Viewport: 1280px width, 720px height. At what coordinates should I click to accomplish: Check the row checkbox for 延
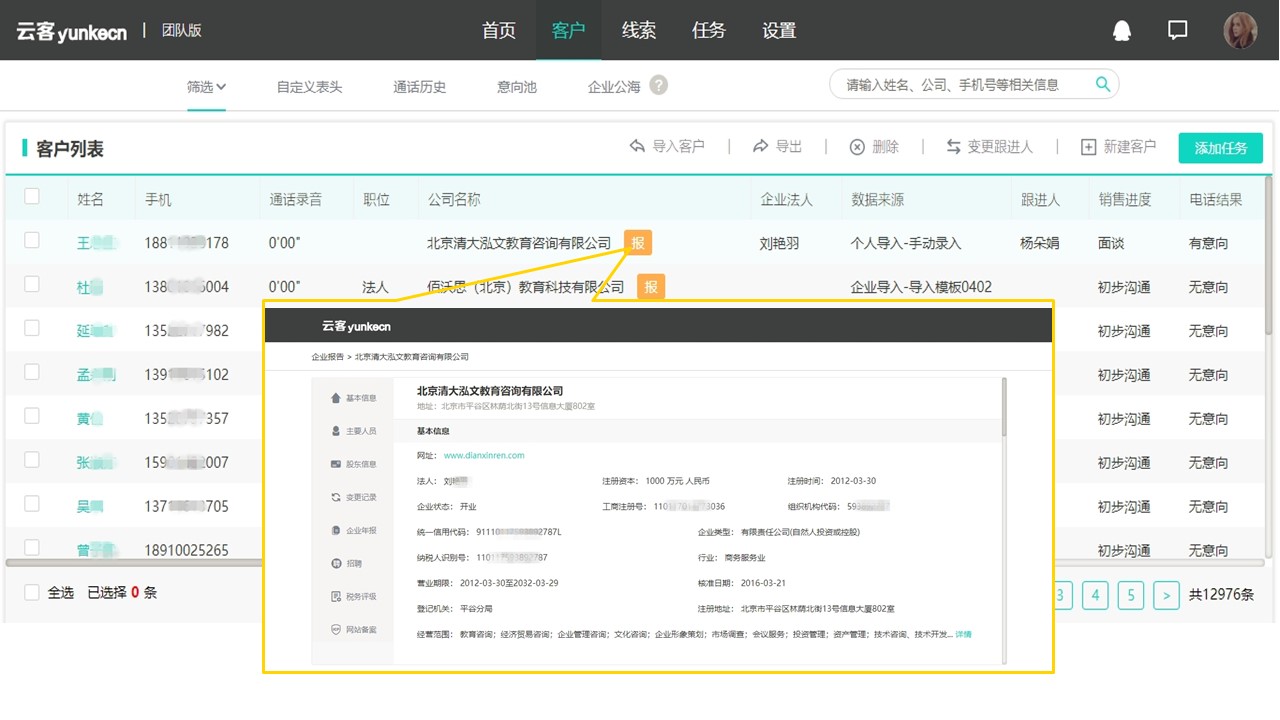(x=32, y=328)
